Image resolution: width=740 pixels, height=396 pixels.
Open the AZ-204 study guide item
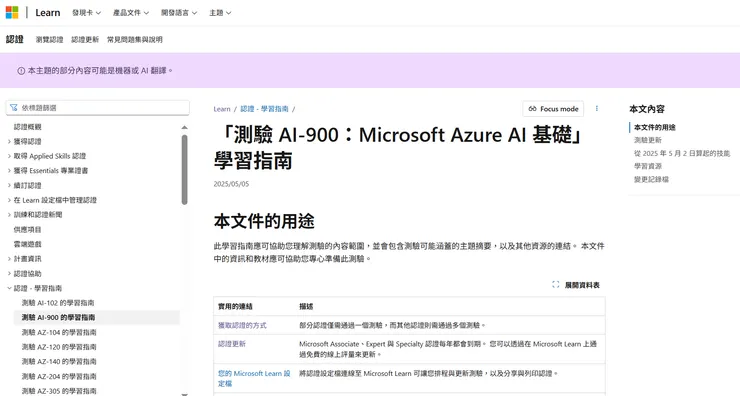click(59, 376)
